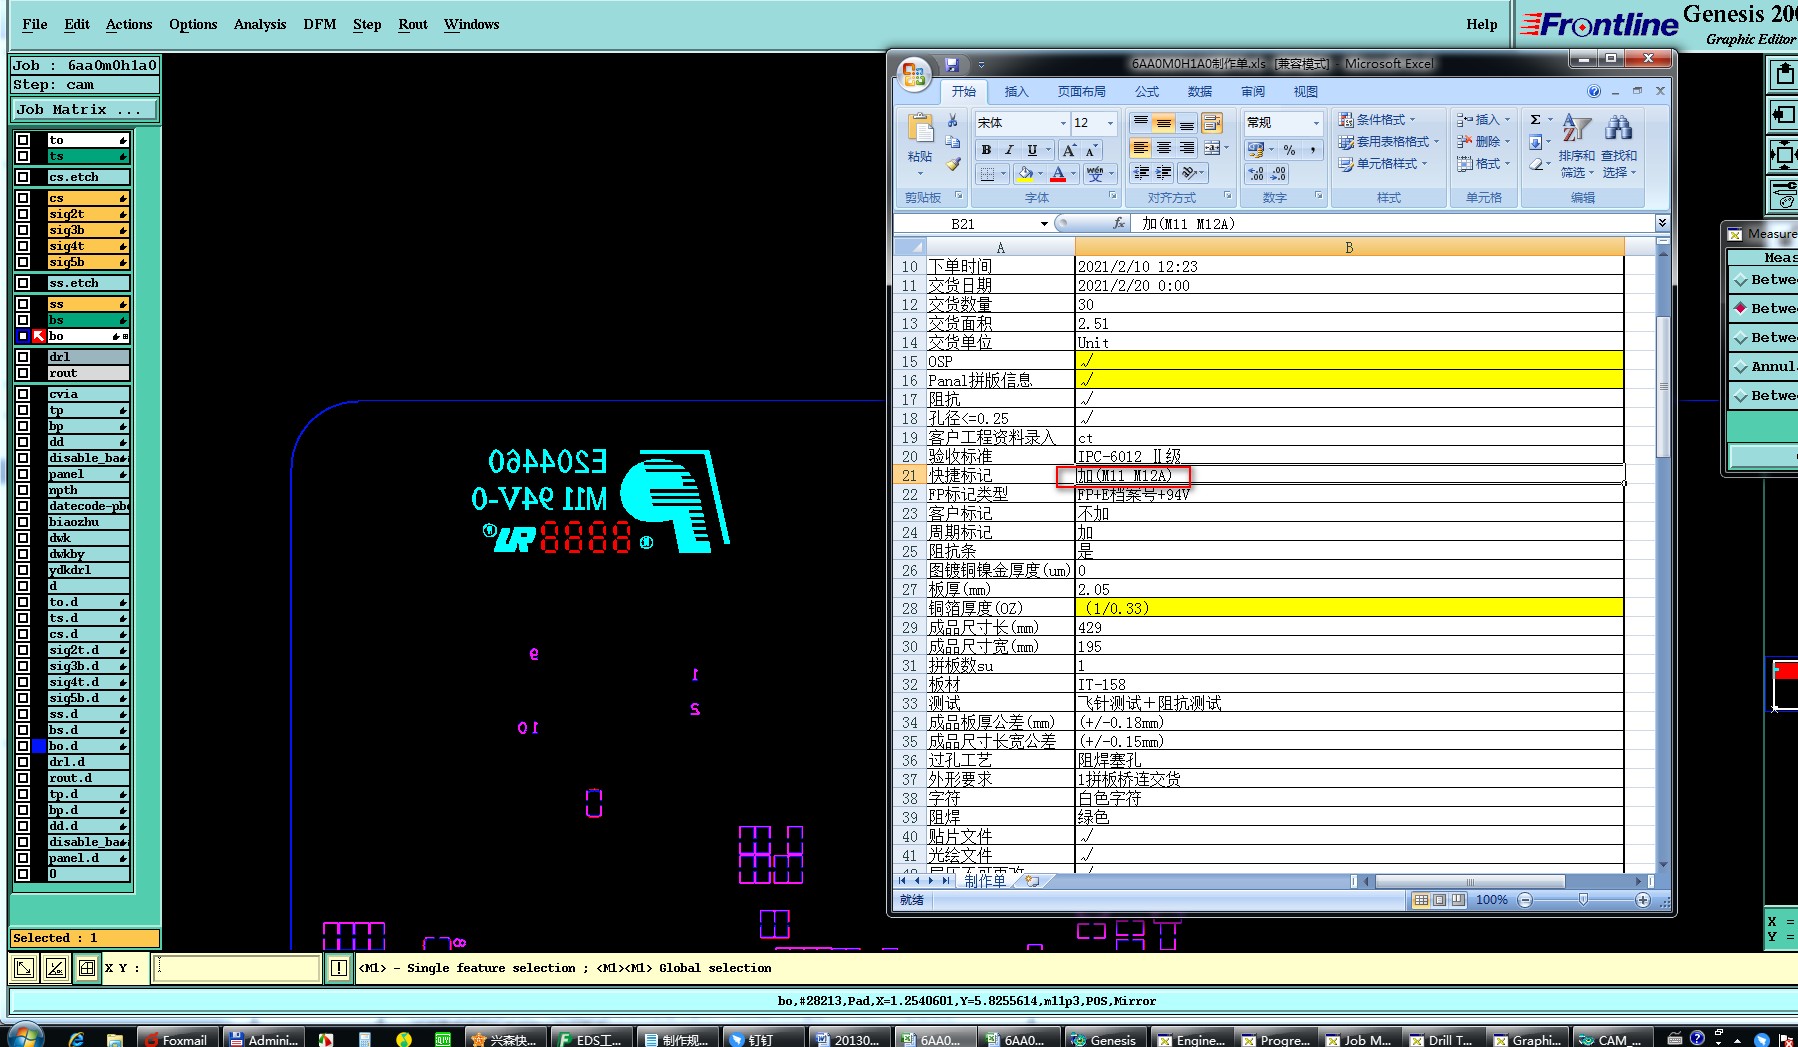Screen dimensions: 1798x1047
Task: Open the Rout menu in Genesis
Action: tap(413, 24)
